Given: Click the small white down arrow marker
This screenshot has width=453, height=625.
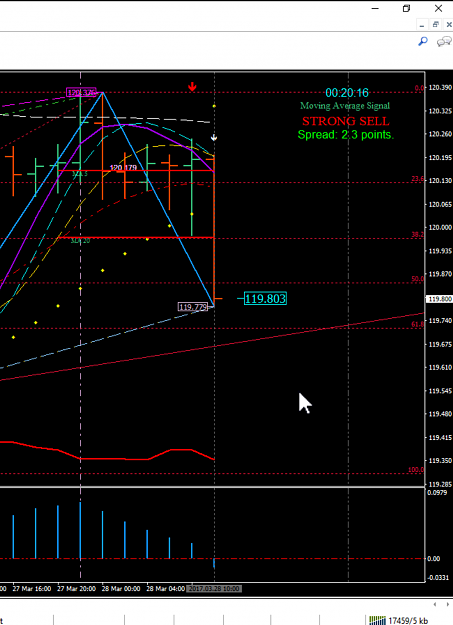Looking at the screenshot, I should 214,138.
